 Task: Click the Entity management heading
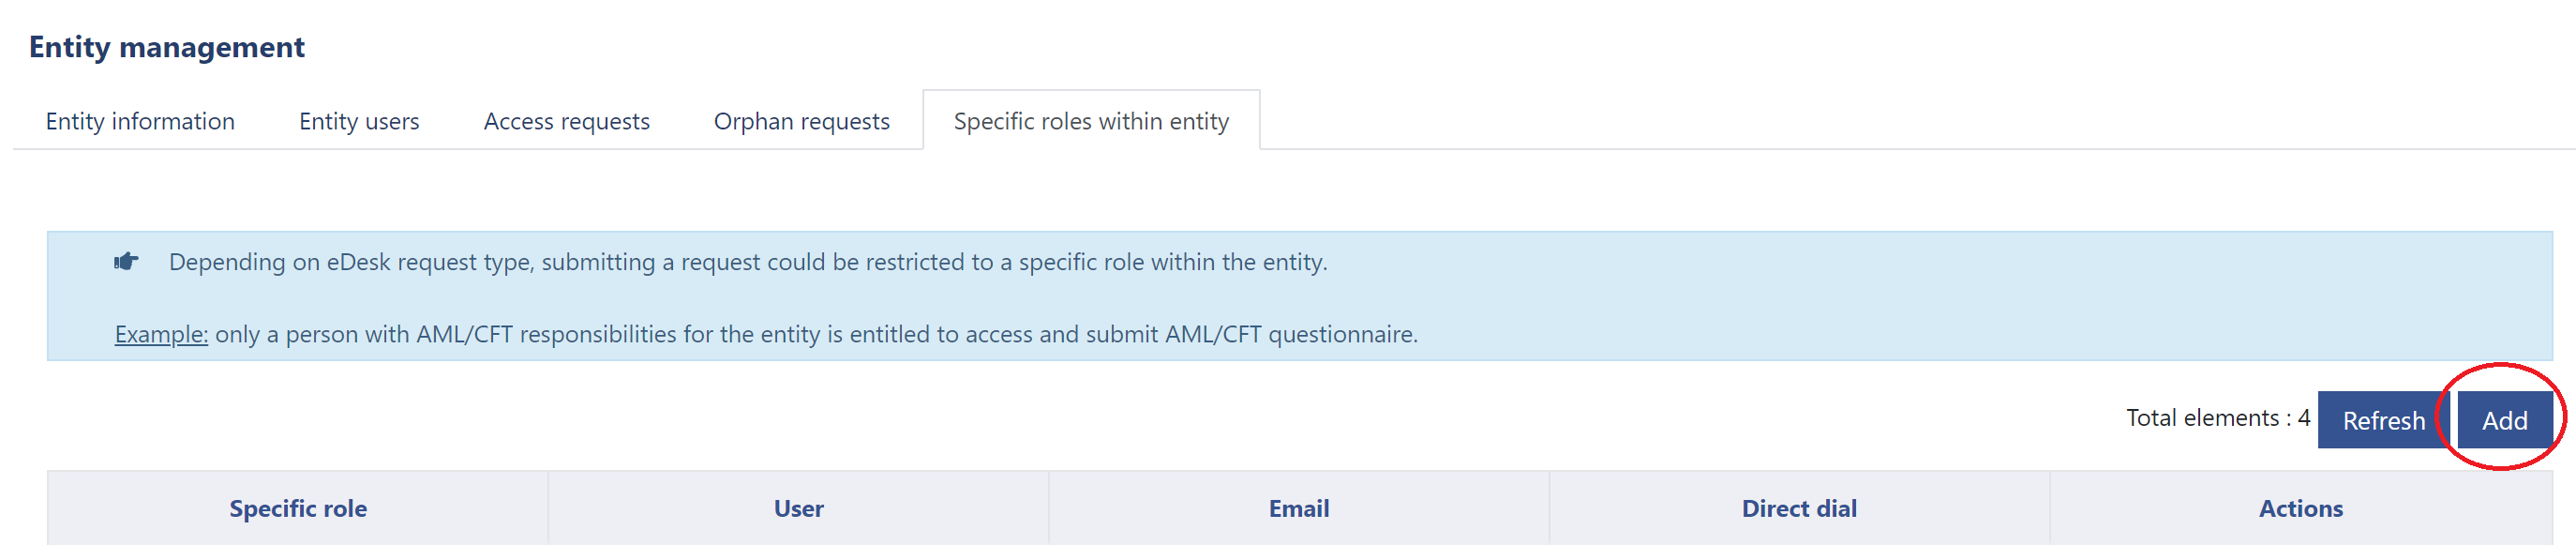pos(166,47)
